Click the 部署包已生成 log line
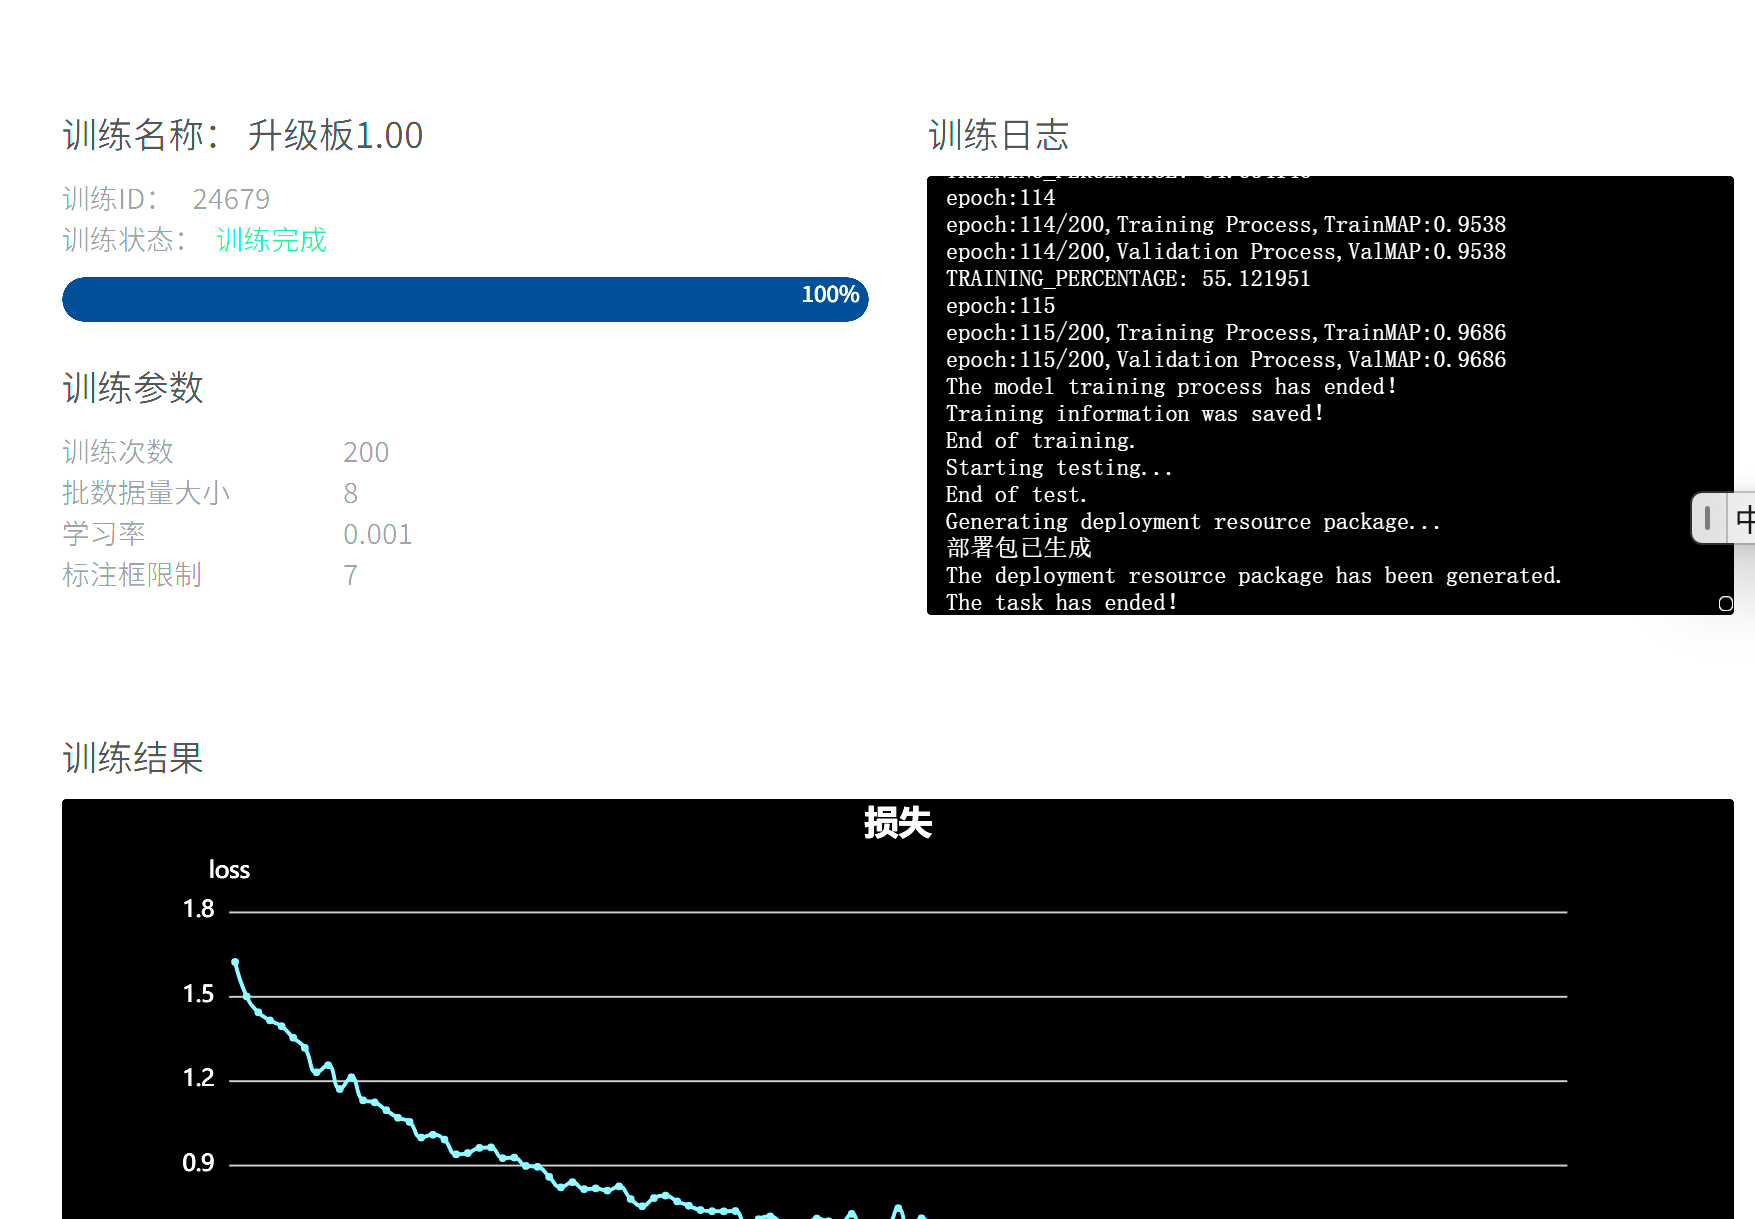This screenshot has width=1755, height=1219. pos(1019,548)
